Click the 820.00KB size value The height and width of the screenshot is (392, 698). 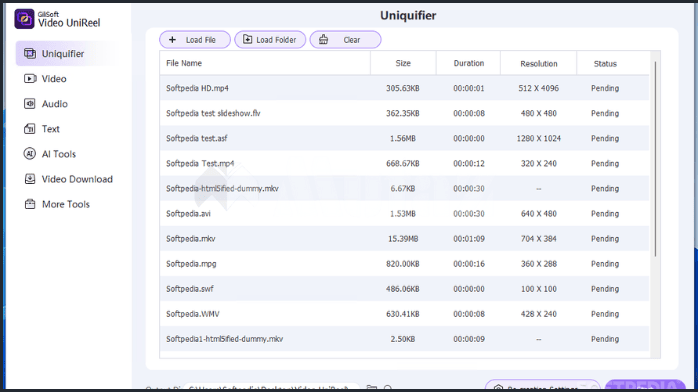coord(403,264)
